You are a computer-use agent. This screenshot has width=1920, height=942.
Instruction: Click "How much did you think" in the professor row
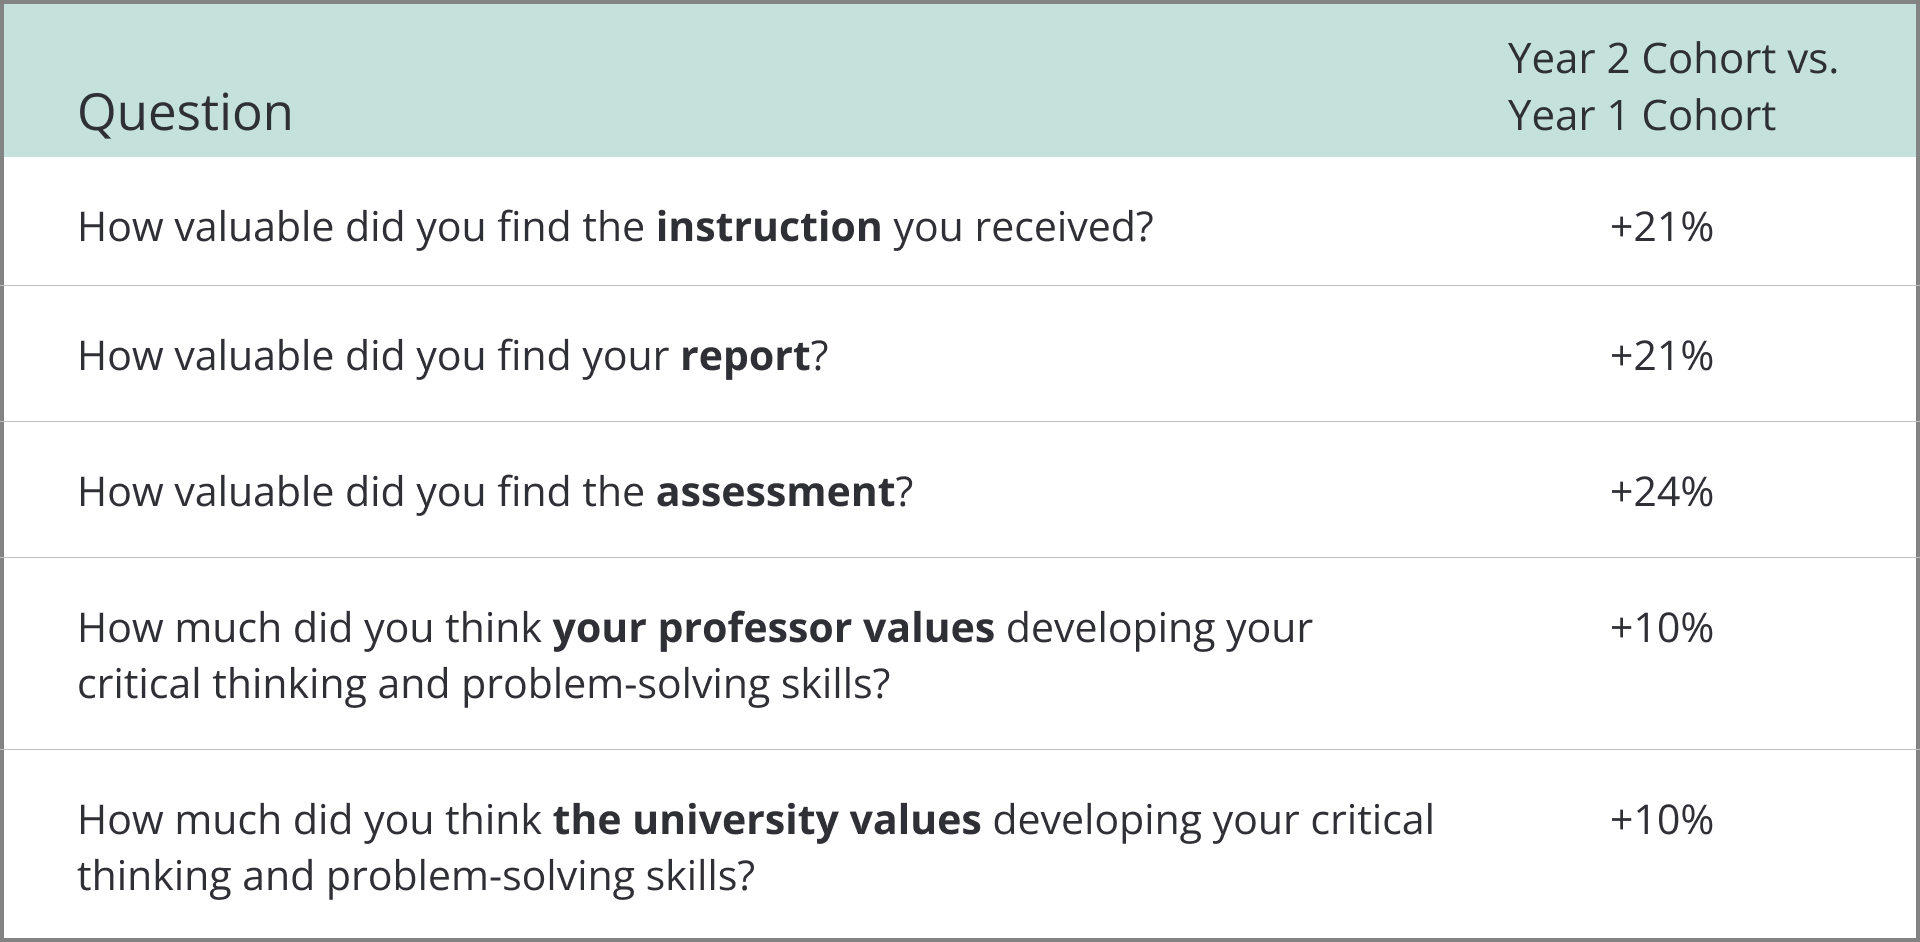(309, 628)
